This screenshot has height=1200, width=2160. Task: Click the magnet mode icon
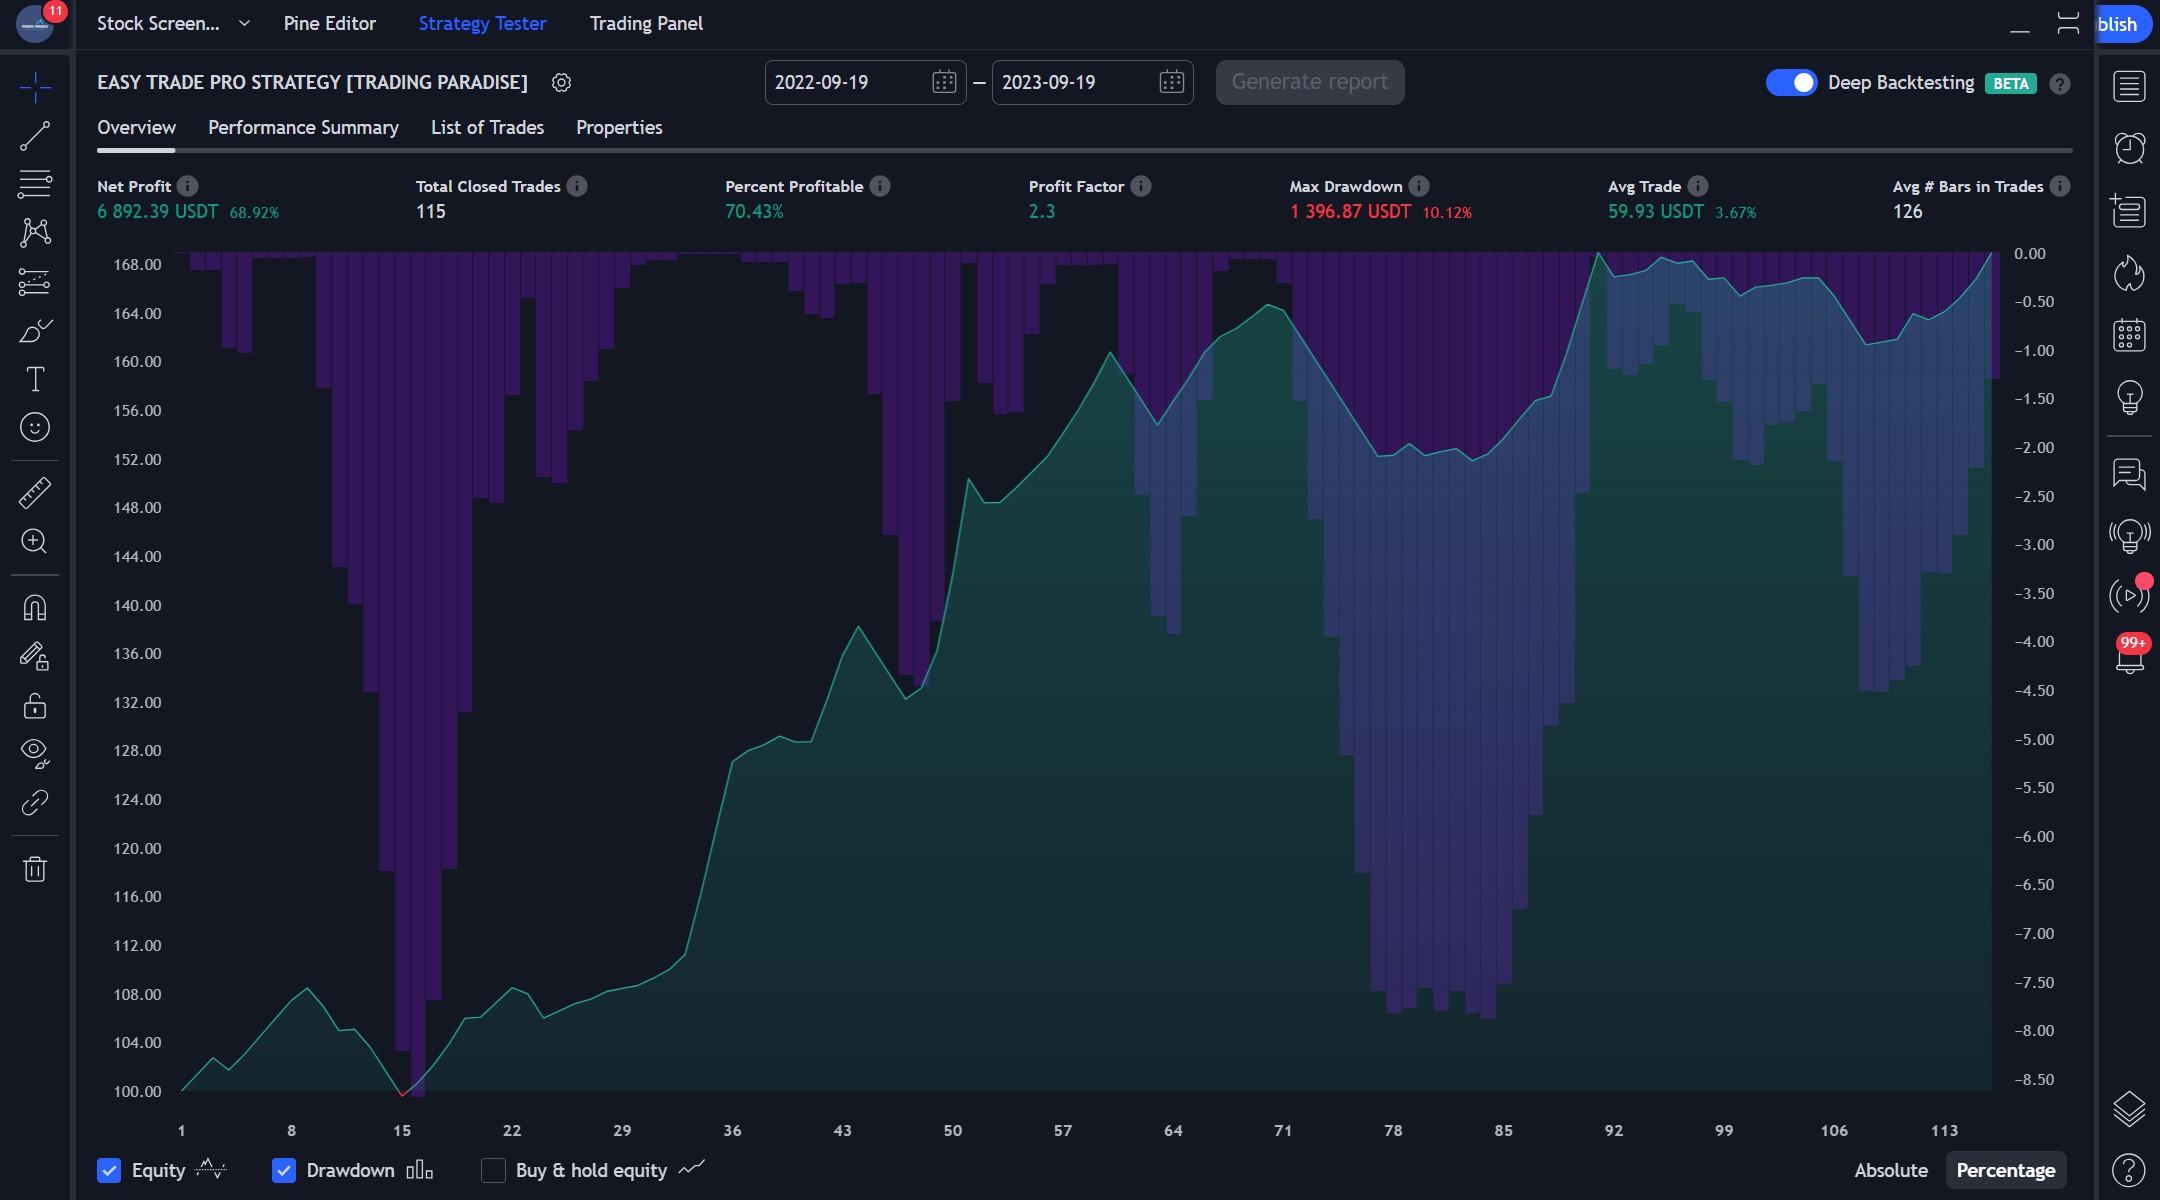pos(35,608)
